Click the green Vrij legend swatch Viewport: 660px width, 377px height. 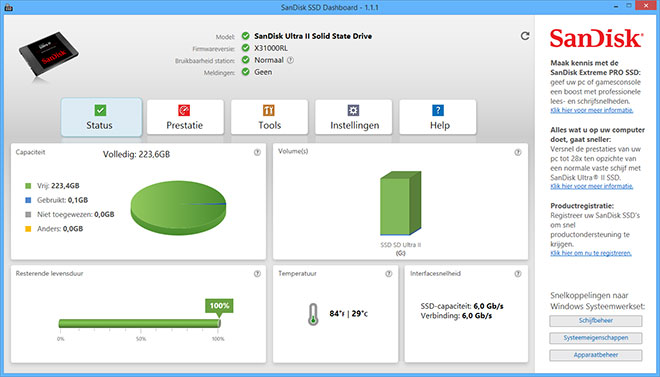click(28, 186)
